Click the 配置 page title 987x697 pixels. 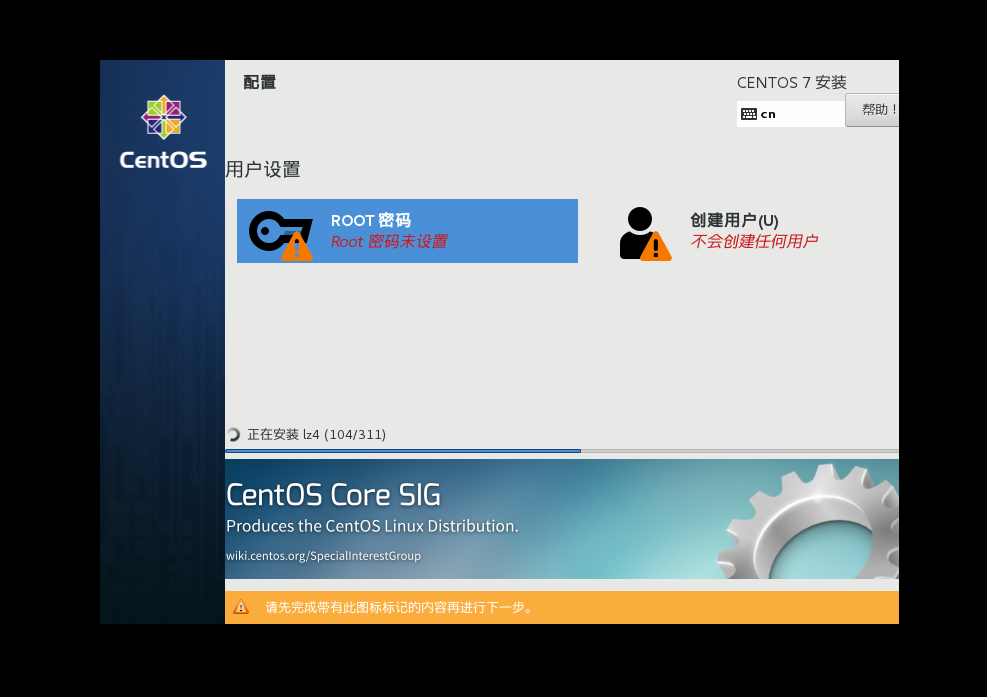[260, 82]
